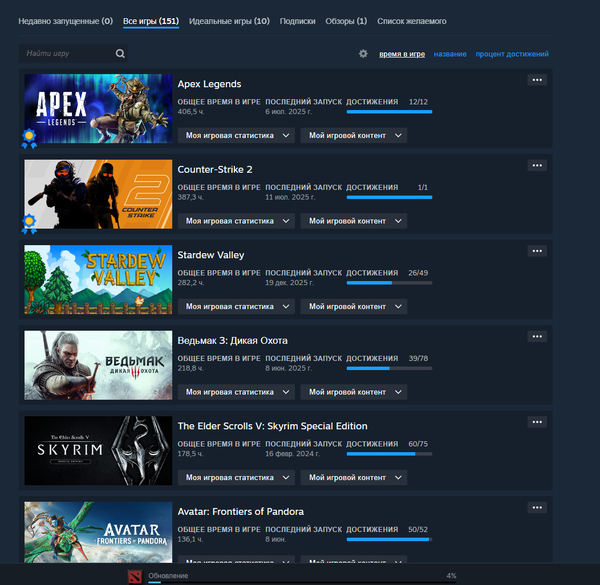The height and width of the screenshot is (585, 600).
Task: Open Ведьмак 3: Дикая Охота title link
Action: click(x=232, y=341)
